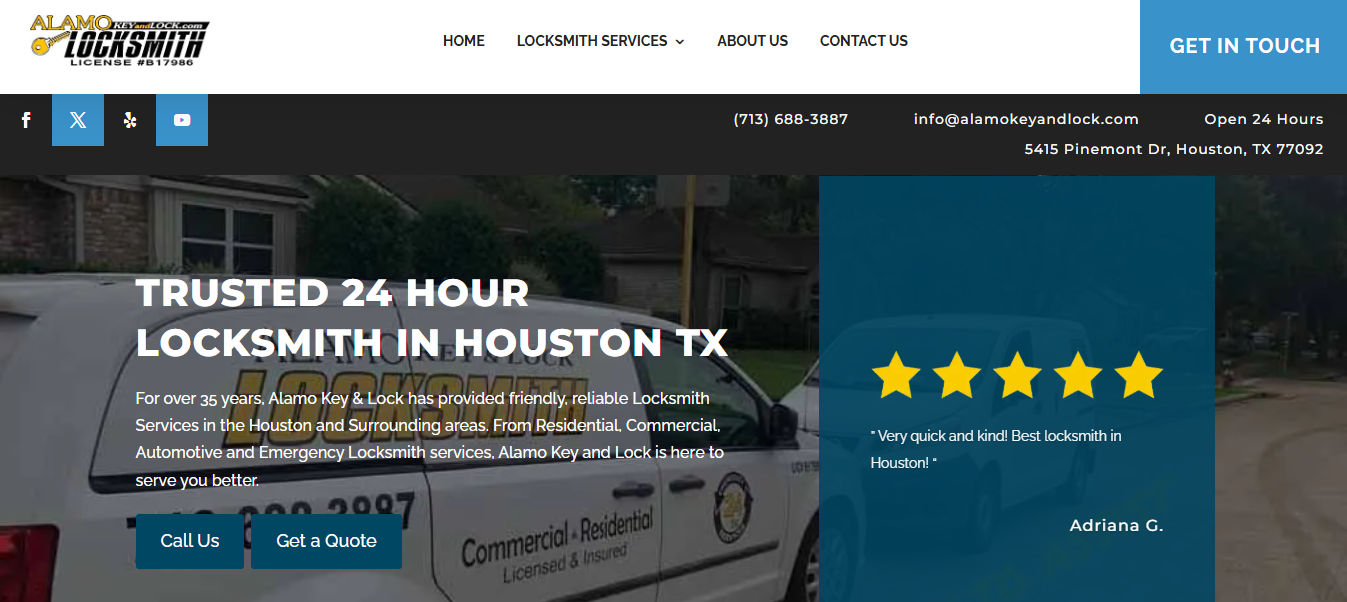Click the Get In Touch button

pyautogui.click(x=1244, y=46)
